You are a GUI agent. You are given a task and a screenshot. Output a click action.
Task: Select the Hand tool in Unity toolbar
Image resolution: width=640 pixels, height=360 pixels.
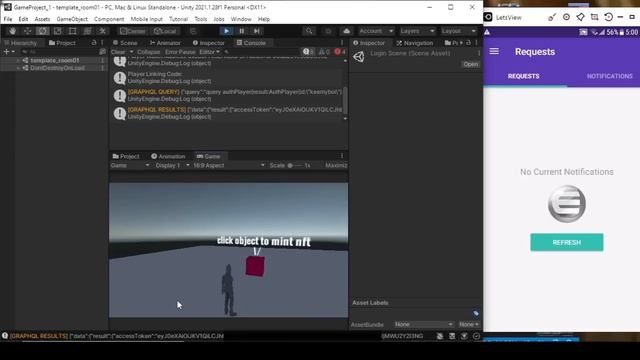(12, 31)
